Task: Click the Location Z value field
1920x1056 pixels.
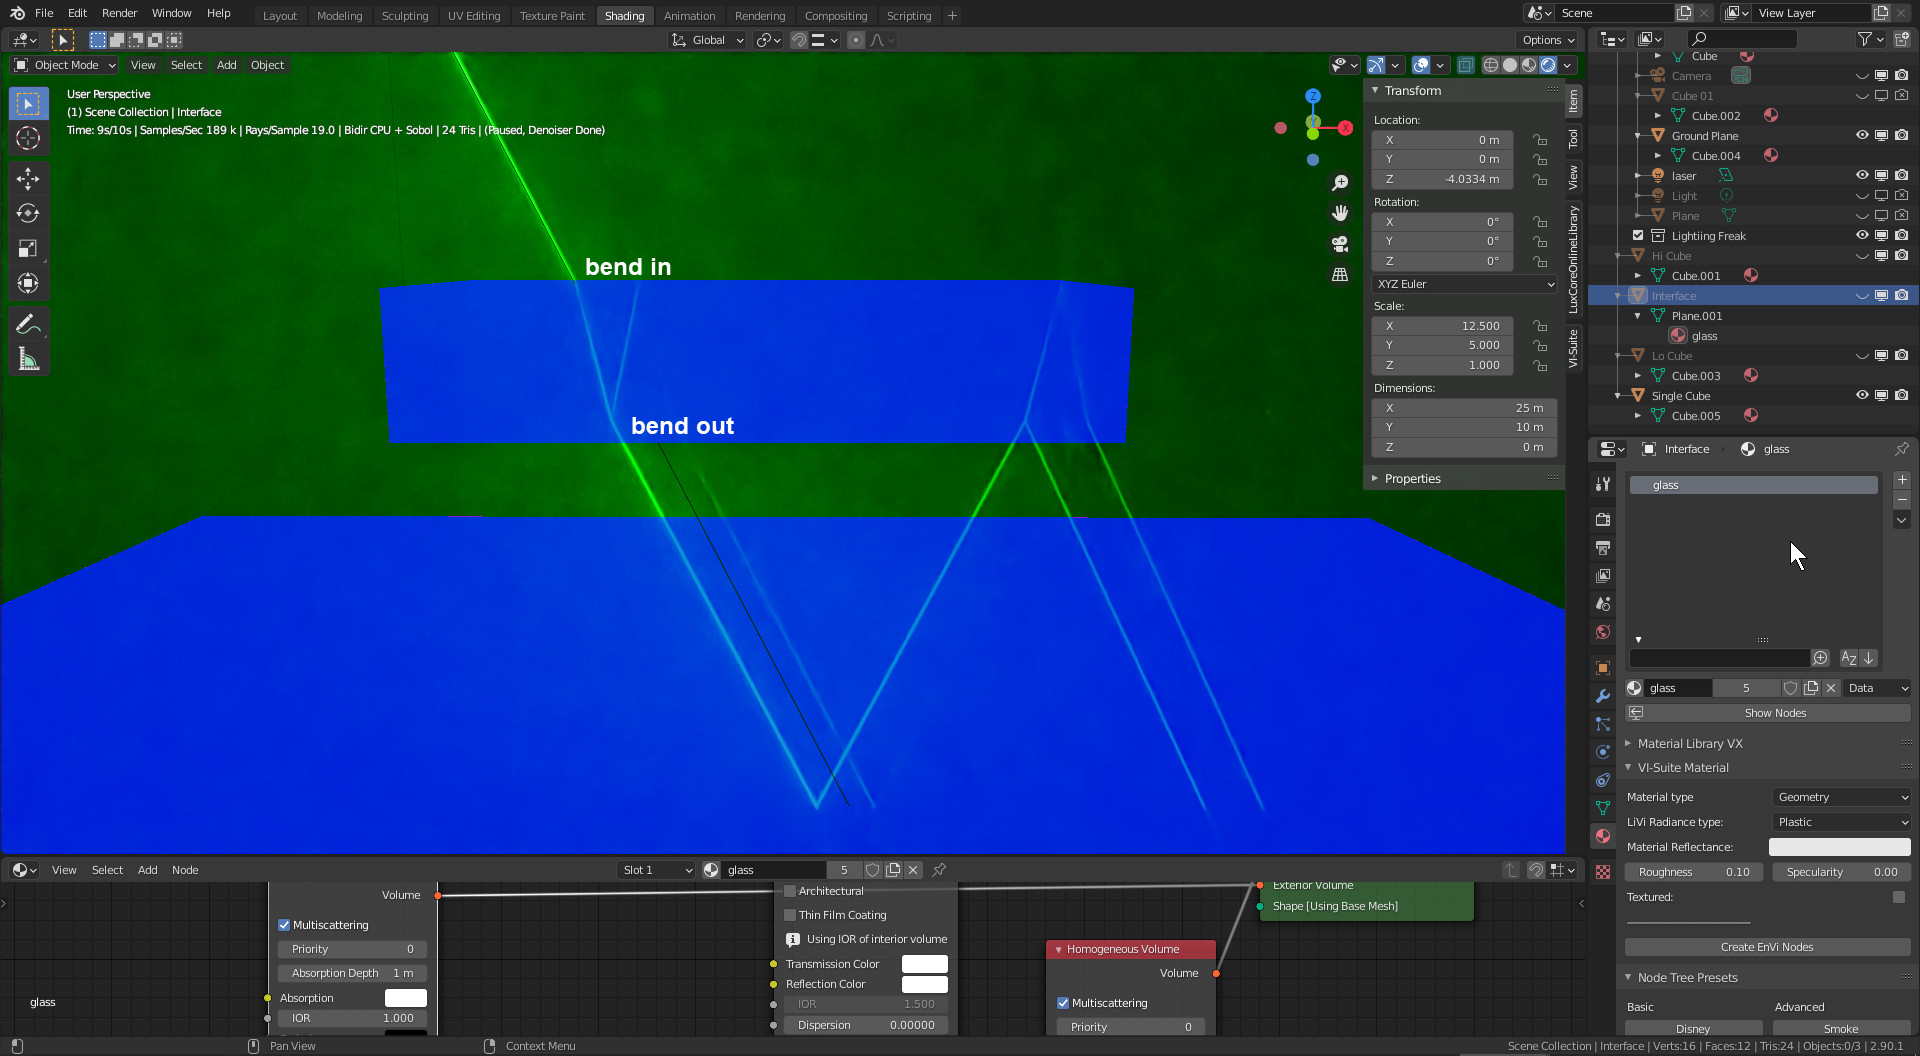Action: [1441, 179]
